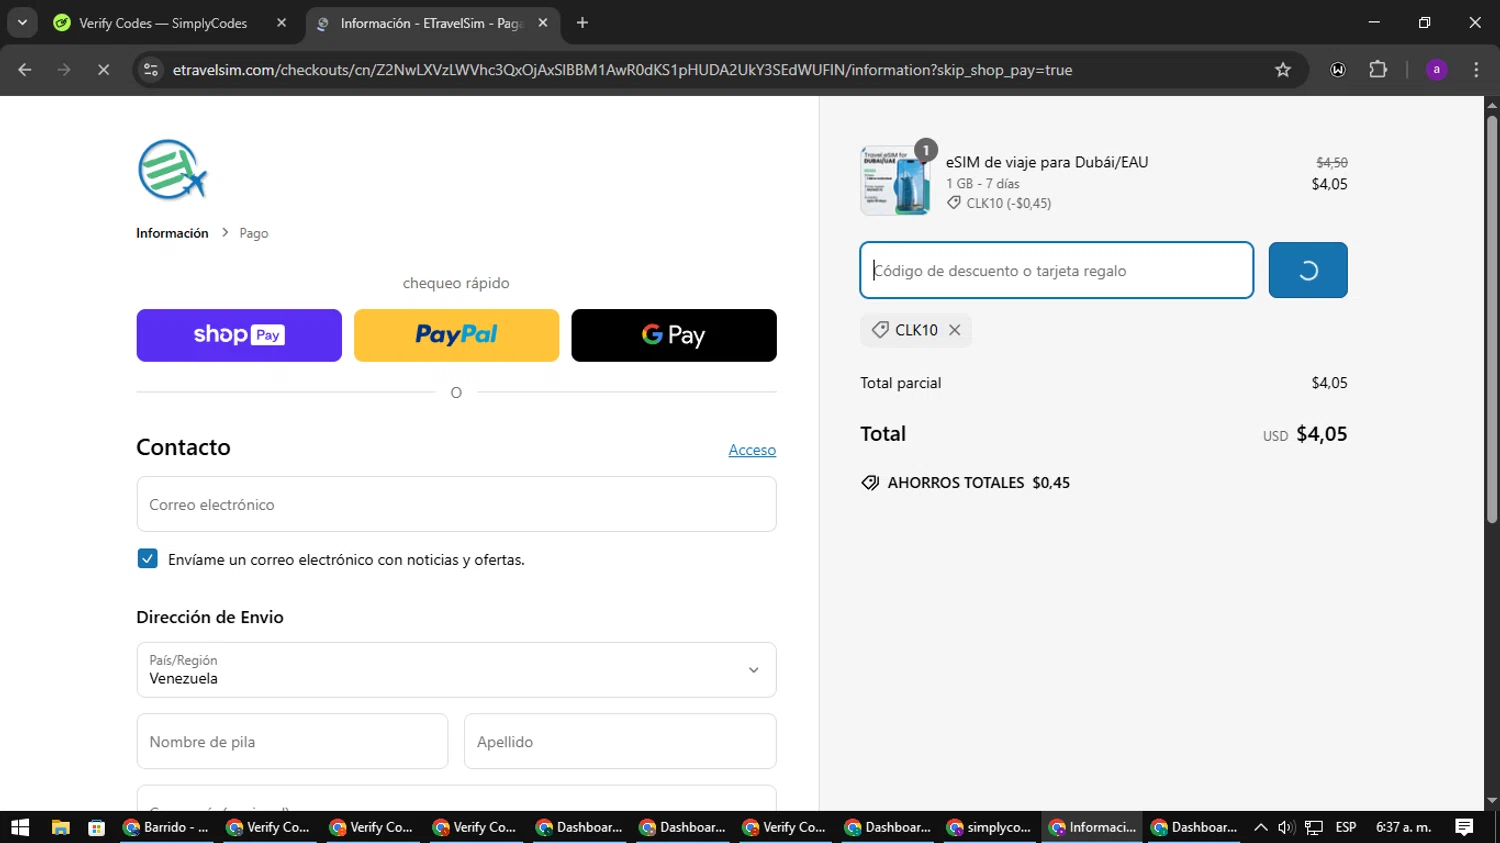This screenshot has width=1500, height=843.
Task: Stop loading the page
Action: pyautogui.click(x=103, y=70)
